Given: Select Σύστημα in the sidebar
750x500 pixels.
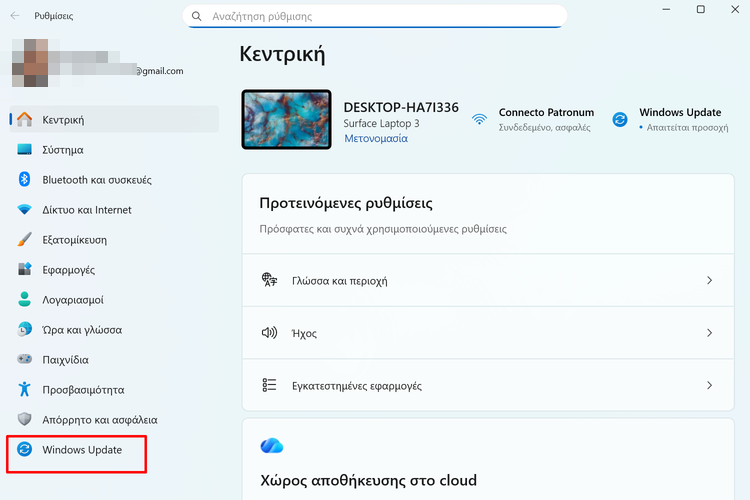Looking at the screenshot, I should [x=62, y=150].
